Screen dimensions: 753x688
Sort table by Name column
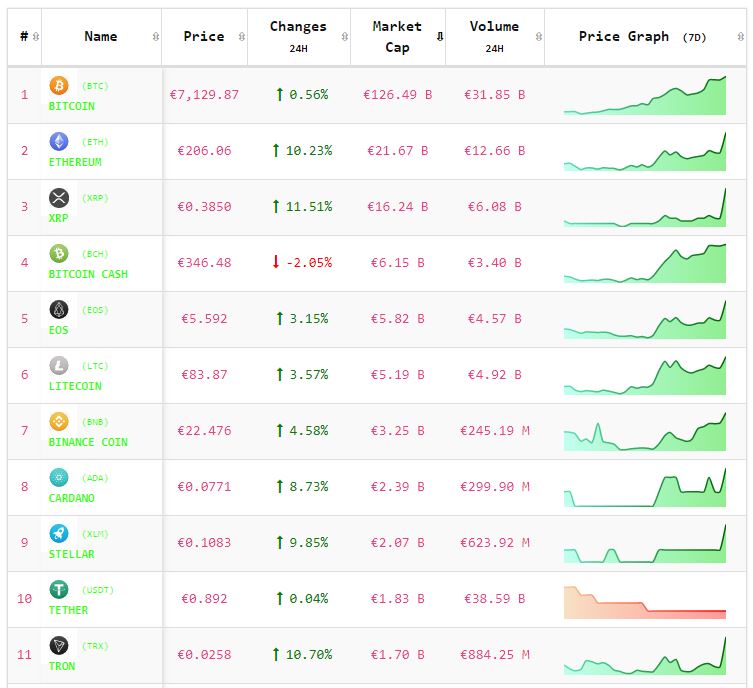coord(101,37)
